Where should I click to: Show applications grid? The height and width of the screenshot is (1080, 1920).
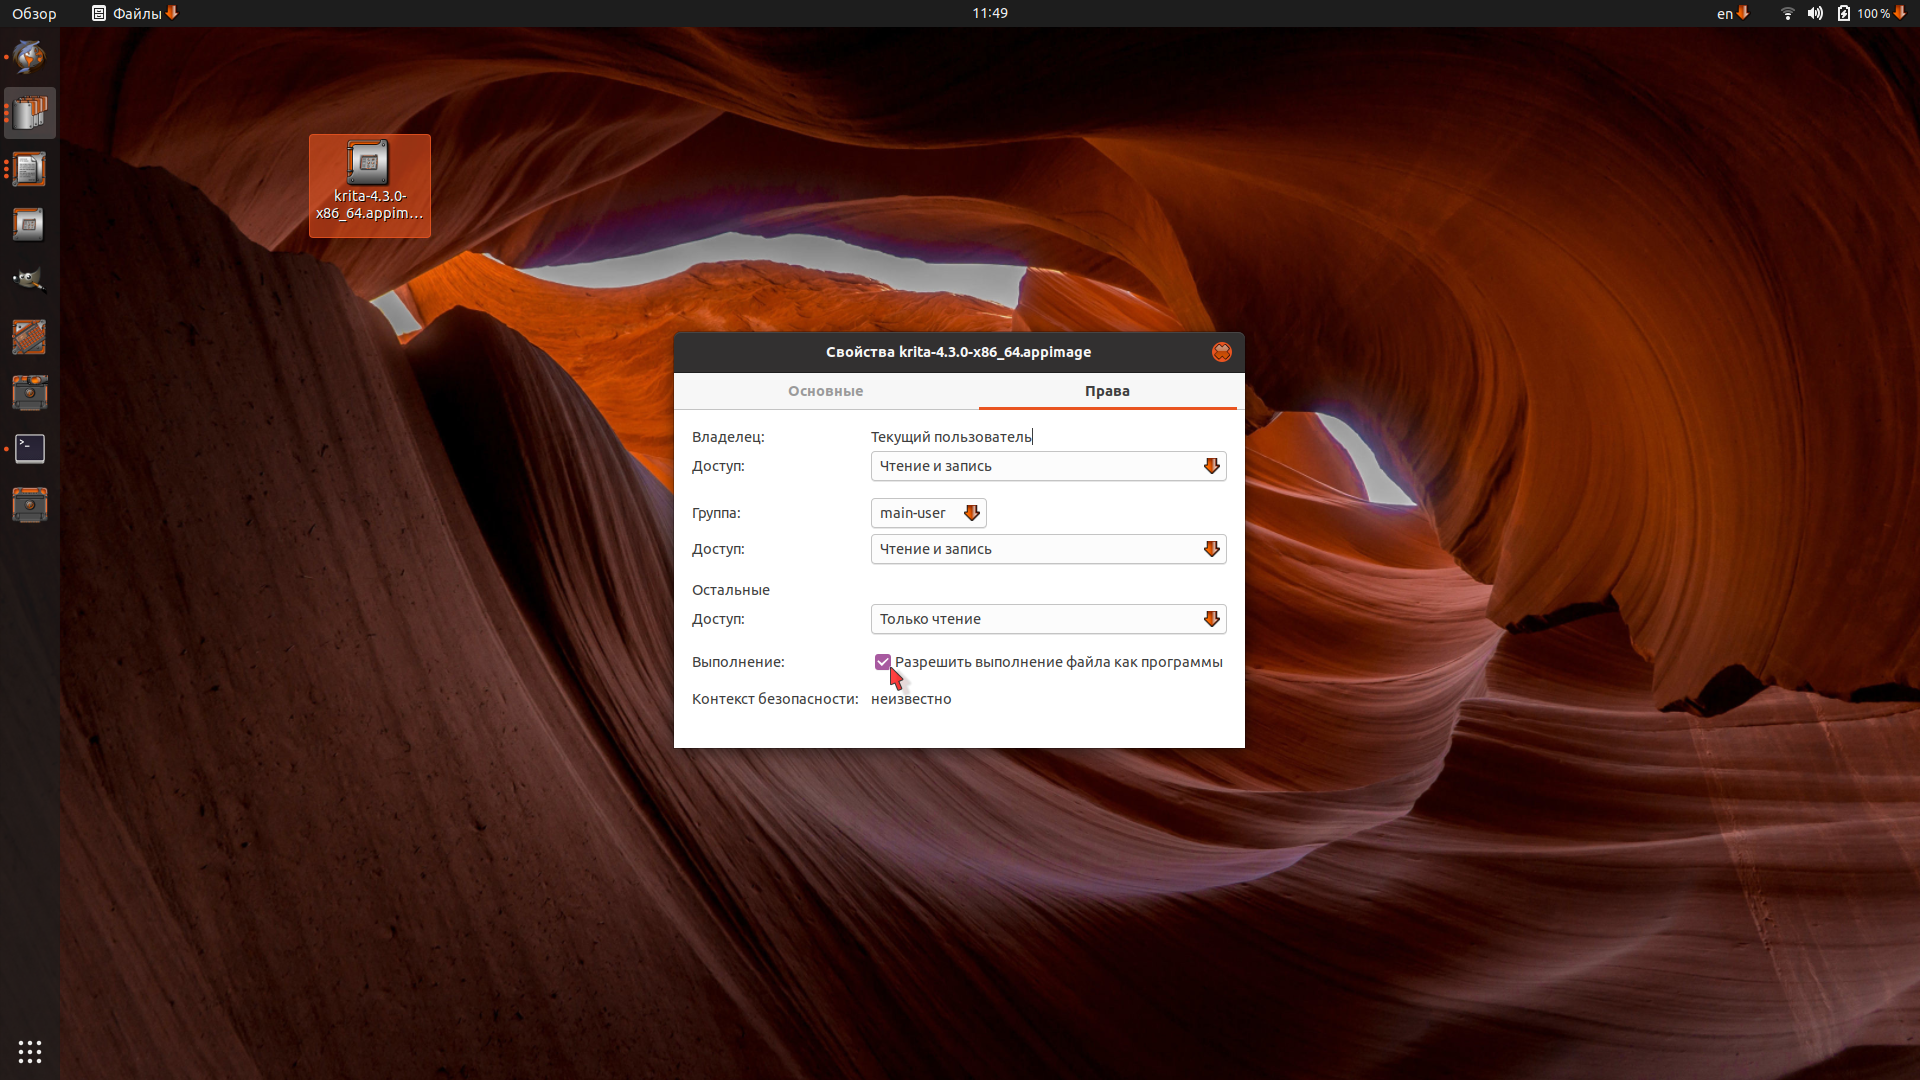pyautogui.click(x=29, y=1051)
